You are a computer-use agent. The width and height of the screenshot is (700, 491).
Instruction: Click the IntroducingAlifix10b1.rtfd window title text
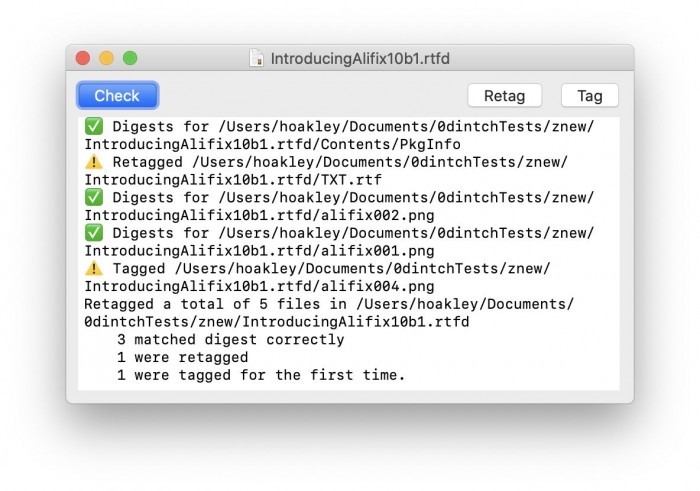coord(360,59)
